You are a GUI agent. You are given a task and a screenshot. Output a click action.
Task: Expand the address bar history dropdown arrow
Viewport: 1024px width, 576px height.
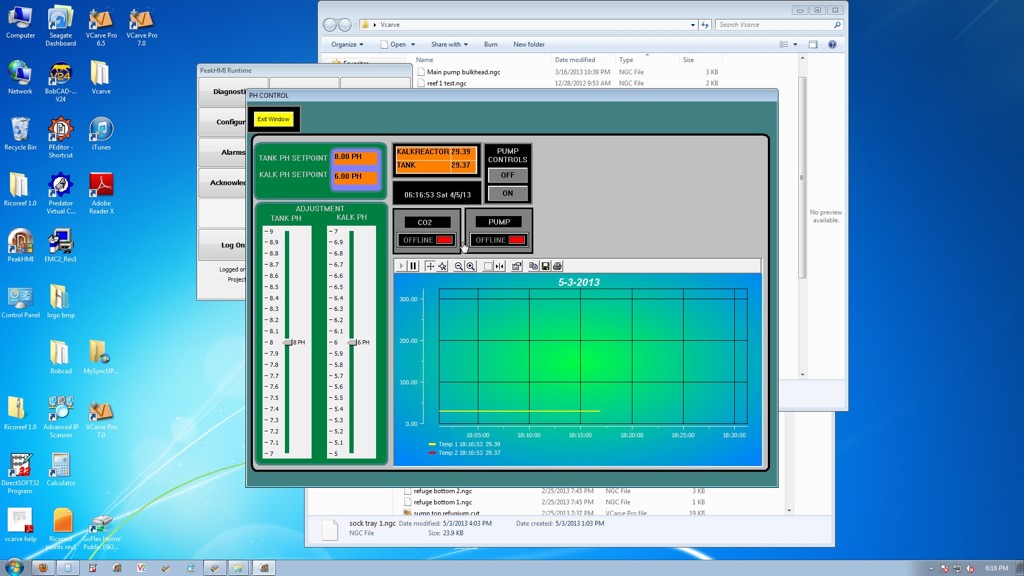pyautogui.click(x=692, y=25)
